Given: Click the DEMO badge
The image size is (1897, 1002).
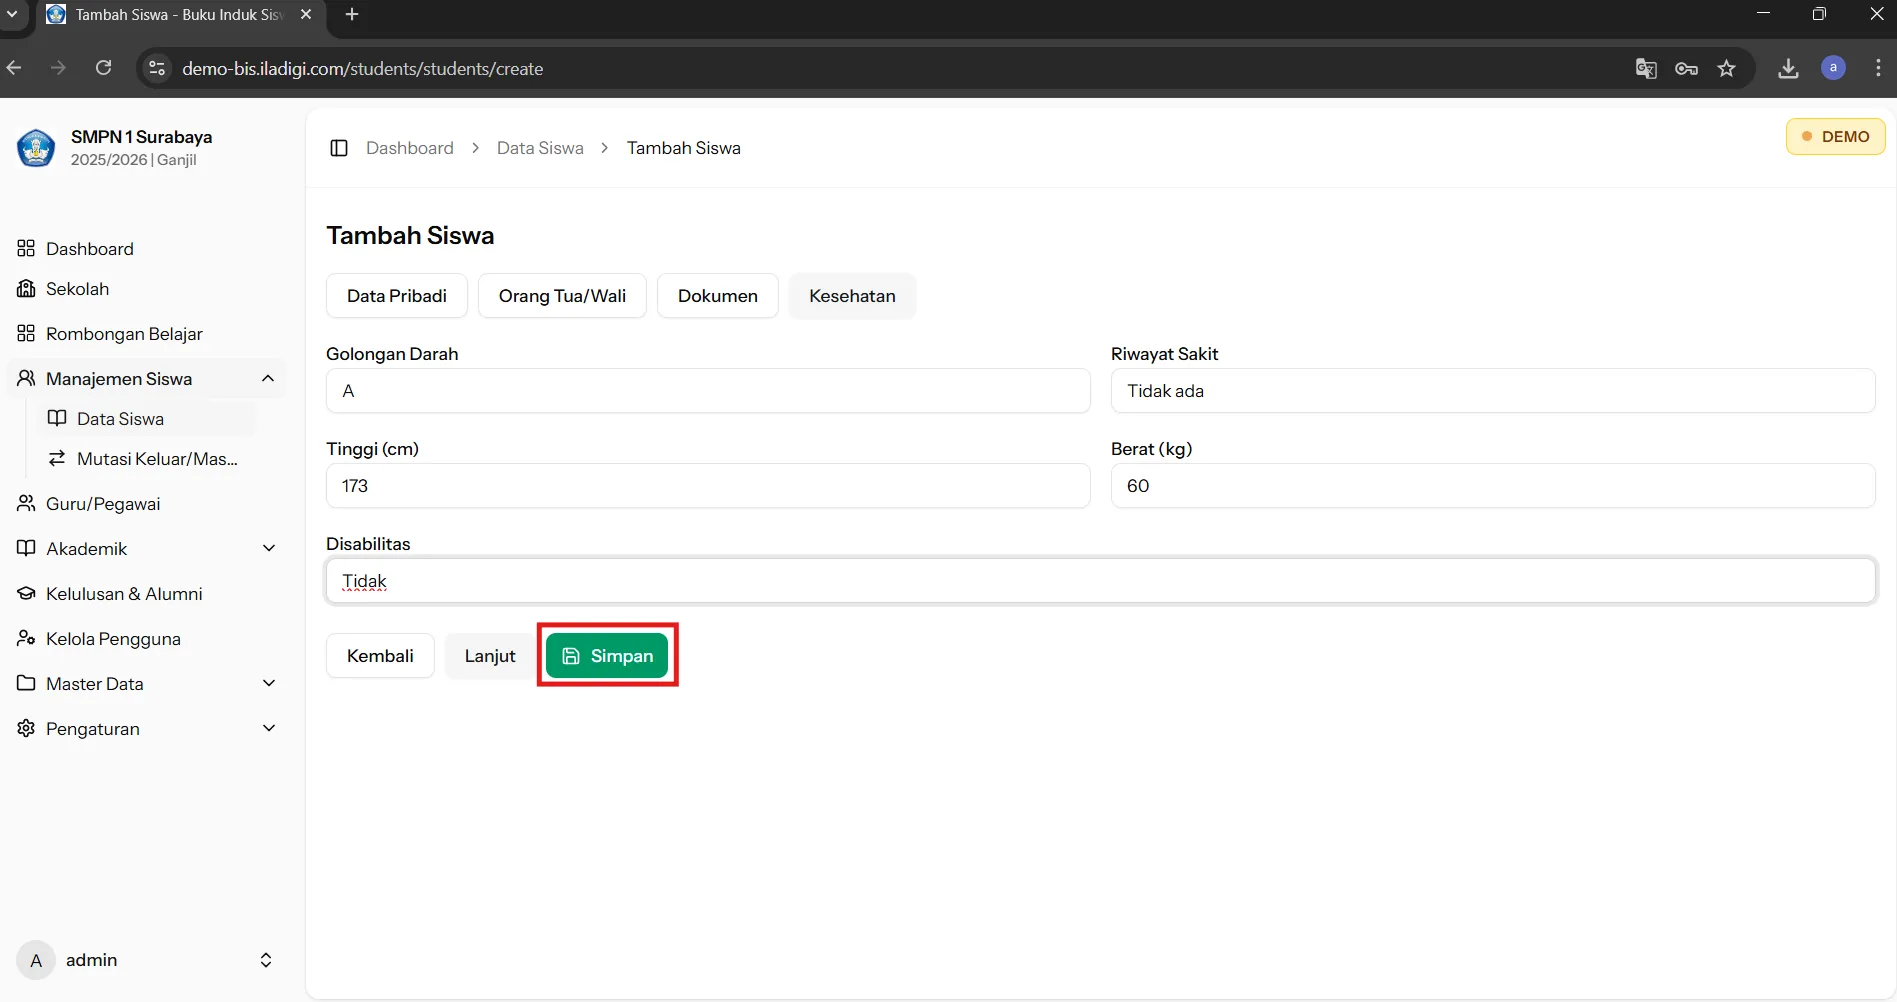Looking at the screenshot, I should click(x=1835, y=137).
